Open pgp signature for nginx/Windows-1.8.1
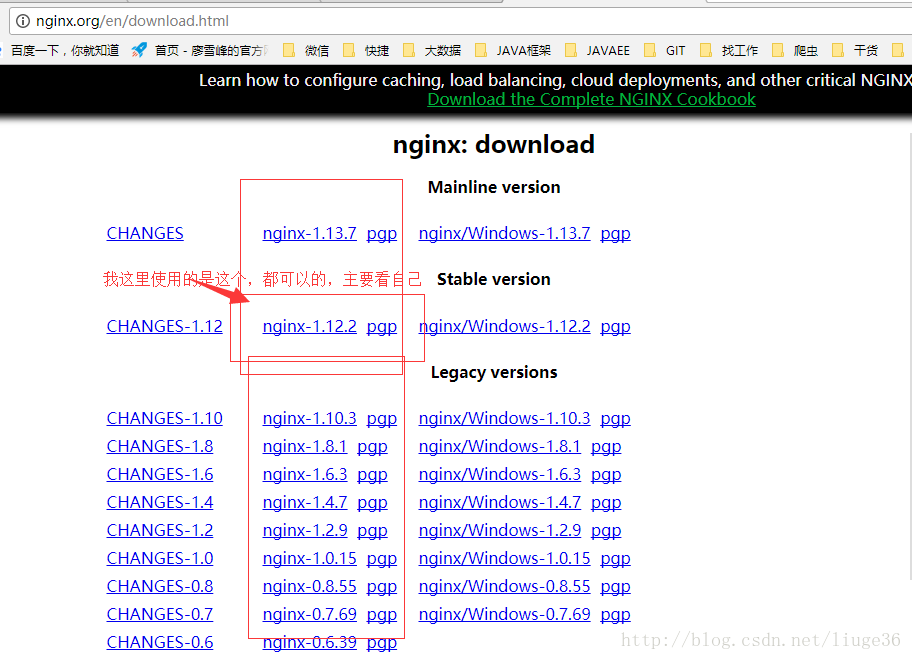The height and width of the screenshot is (660, 912). click(606, 447)
